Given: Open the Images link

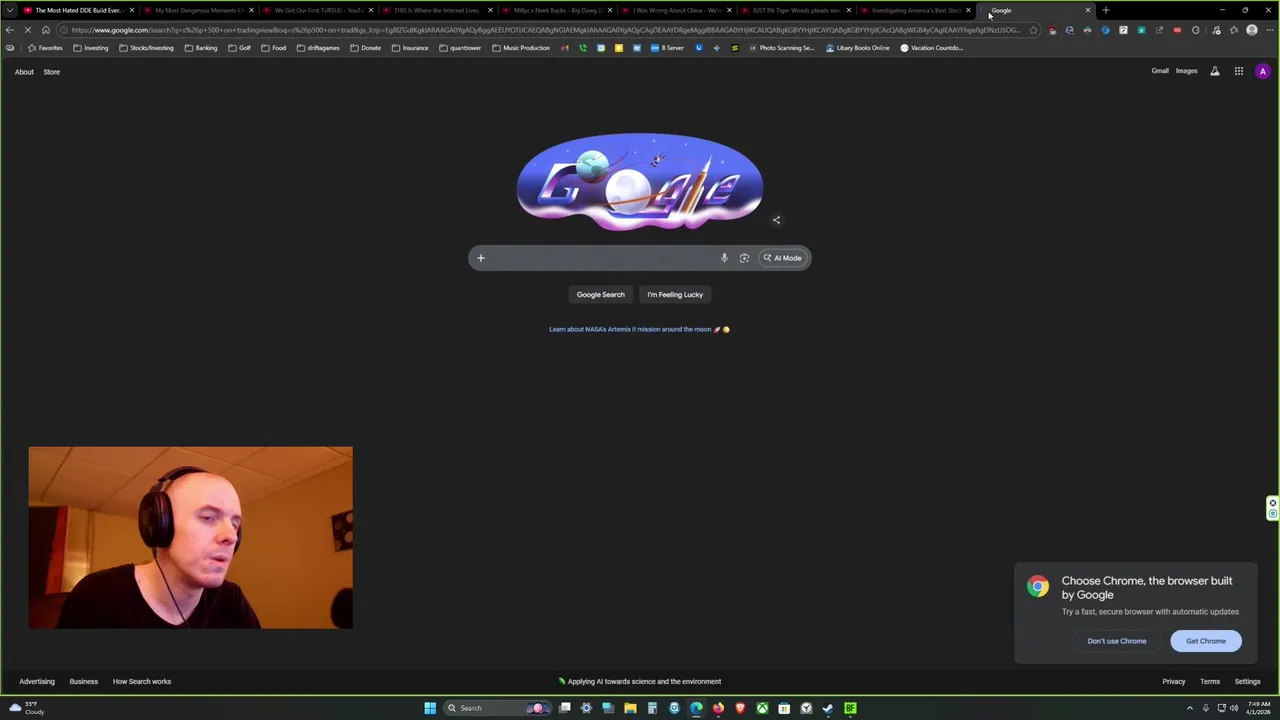Looking at the screenshot, I should 1187,71.
